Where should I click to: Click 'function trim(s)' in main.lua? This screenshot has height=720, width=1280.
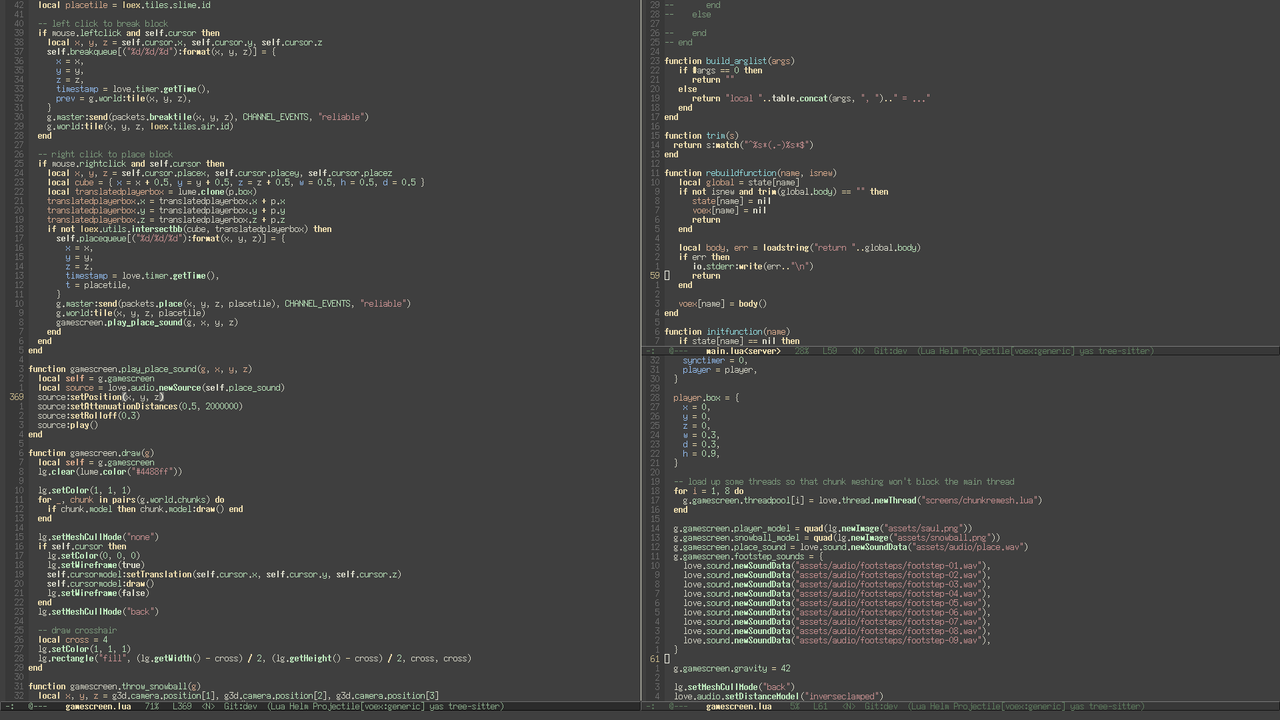point(702,135)
